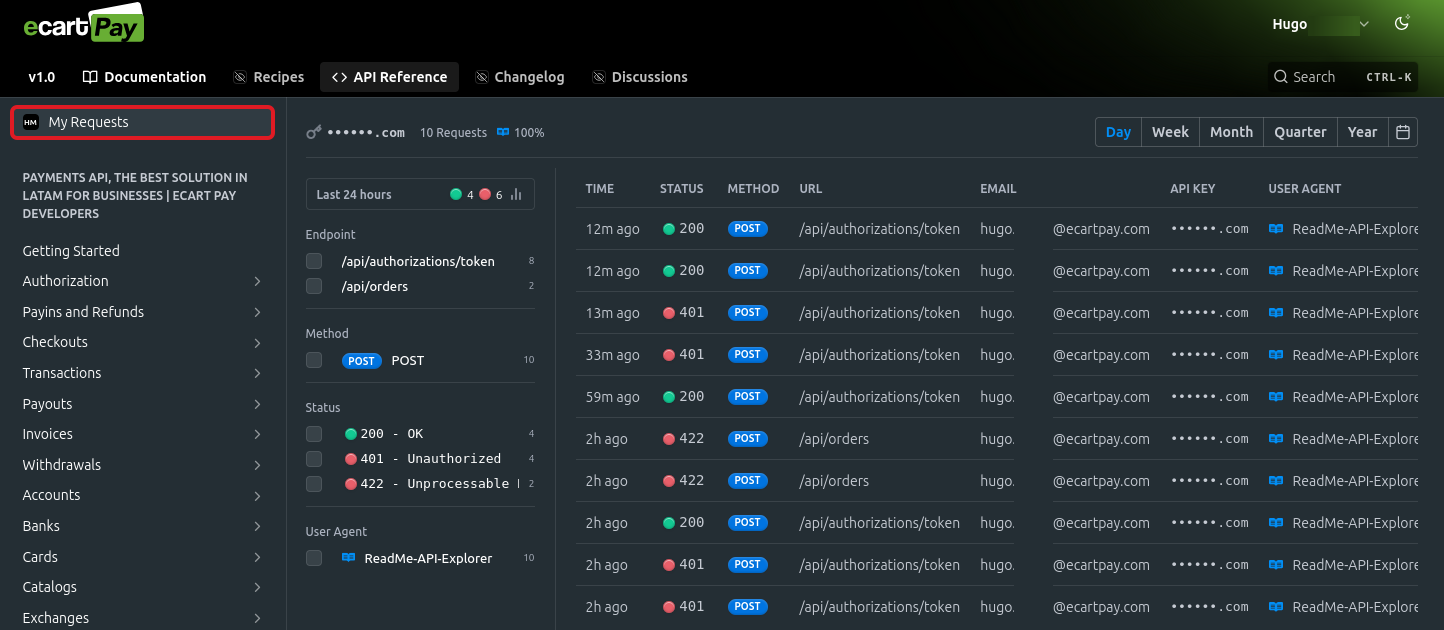Screen dimensions: 1444x630
Task: Select the Year time range button
Action: click(1362, 132)
